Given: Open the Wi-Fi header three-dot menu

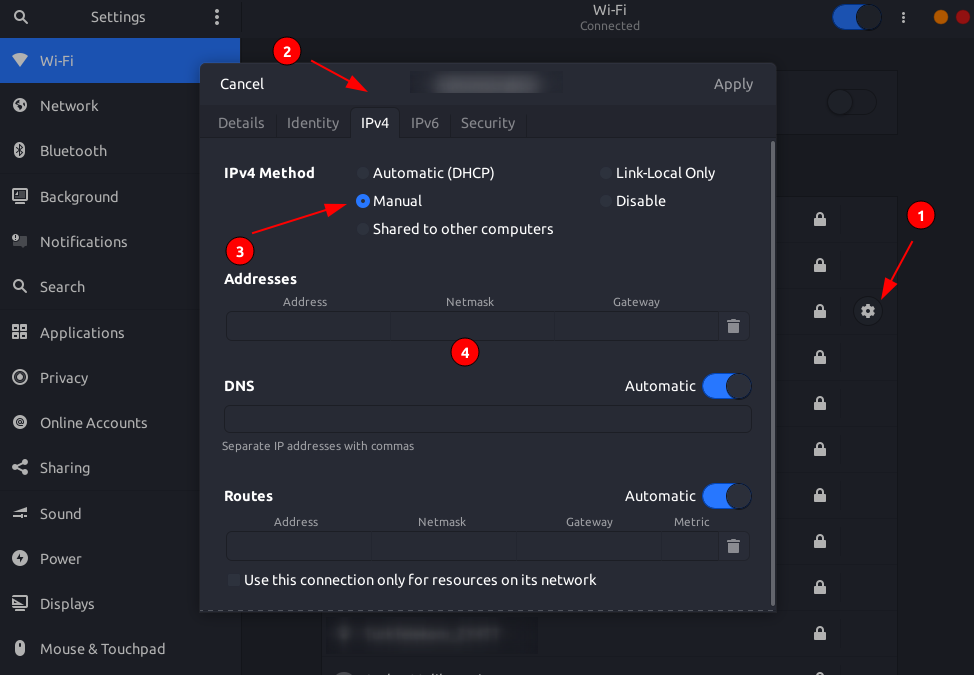Looking at the screenshot, I should click(x=903, y=17).
